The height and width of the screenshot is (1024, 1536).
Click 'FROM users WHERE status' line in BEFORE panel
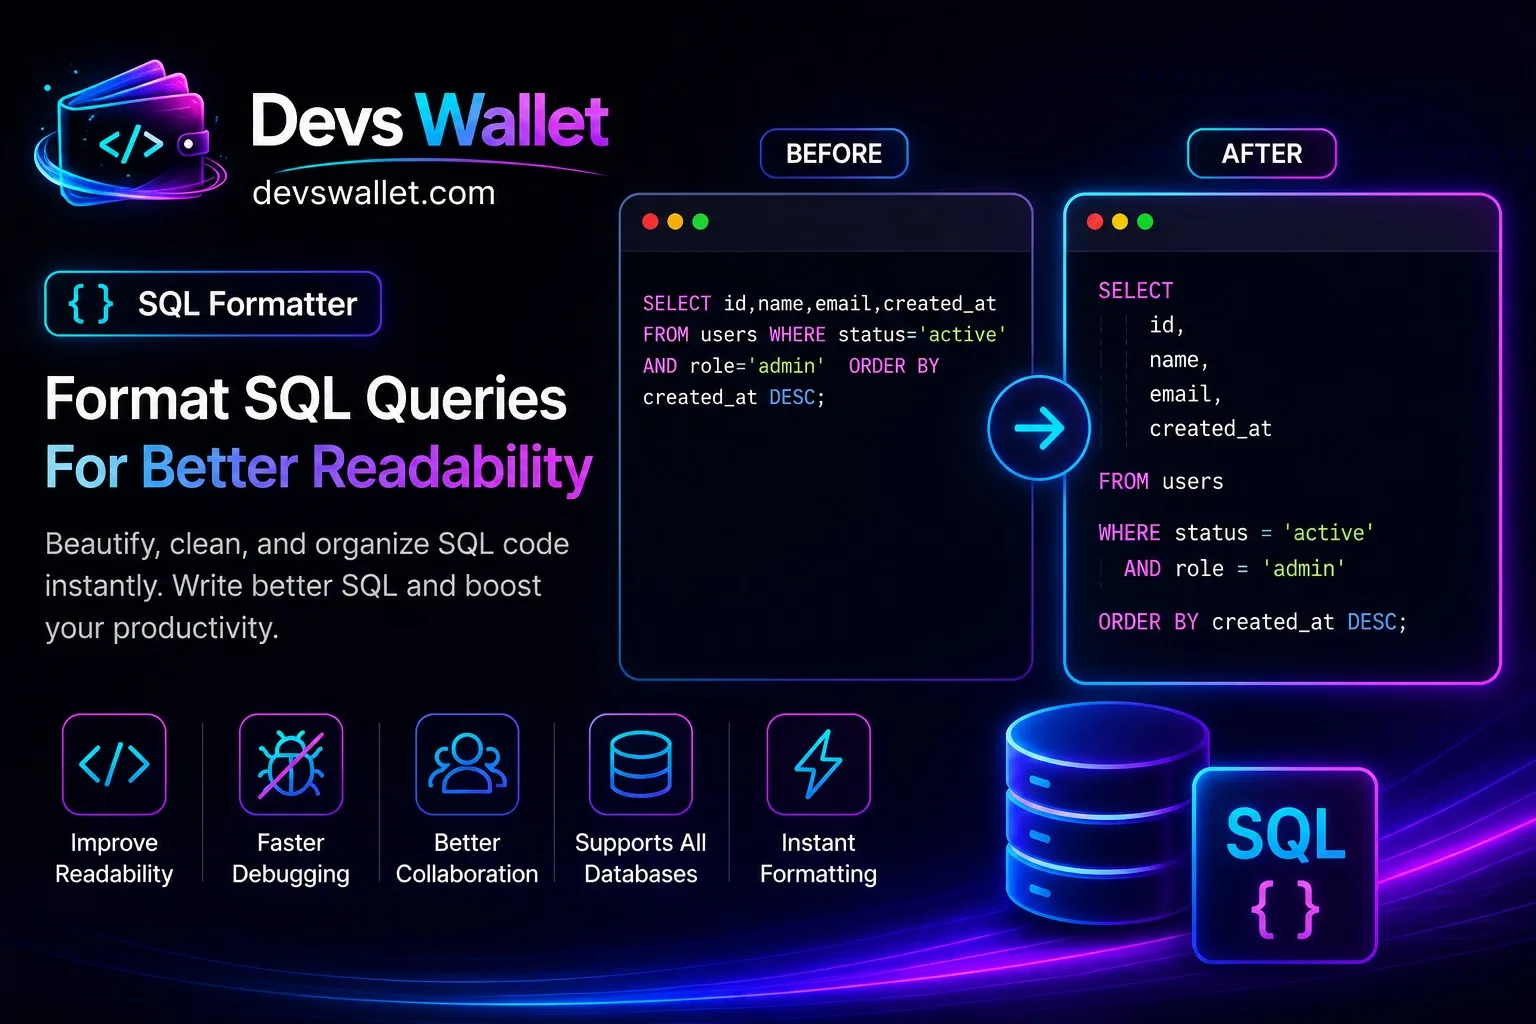[825, 334]
